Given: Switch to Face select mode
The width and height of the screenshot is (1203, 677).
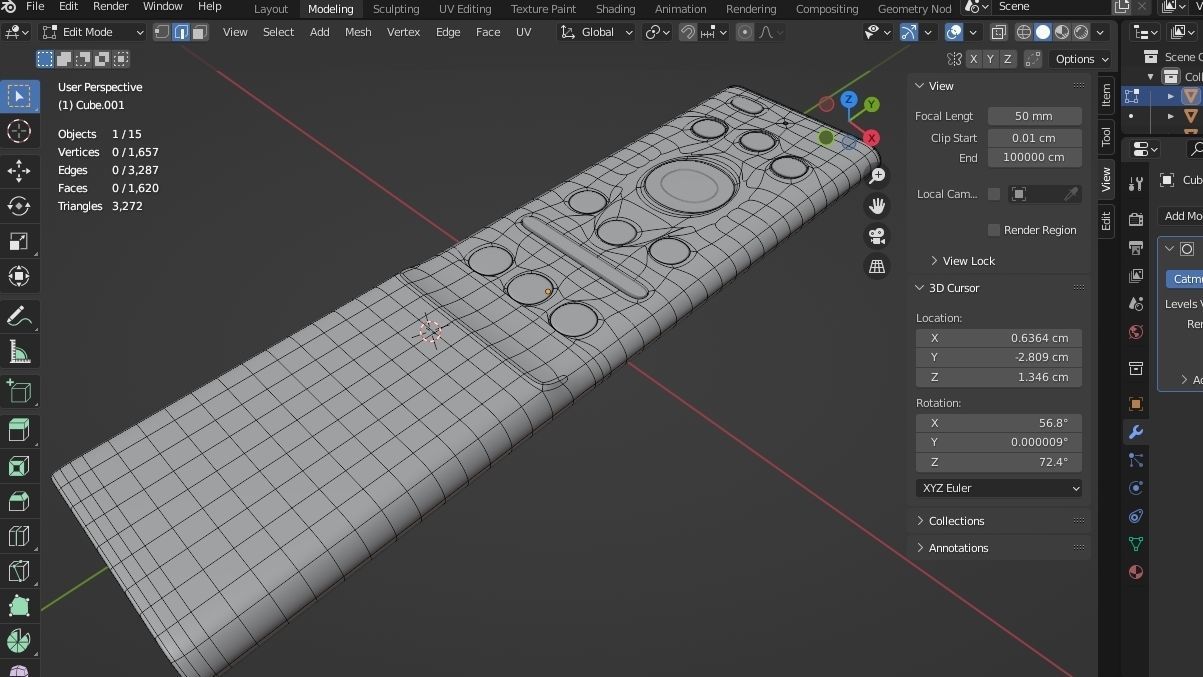Looking at the screenshot, I should [199, 31].
